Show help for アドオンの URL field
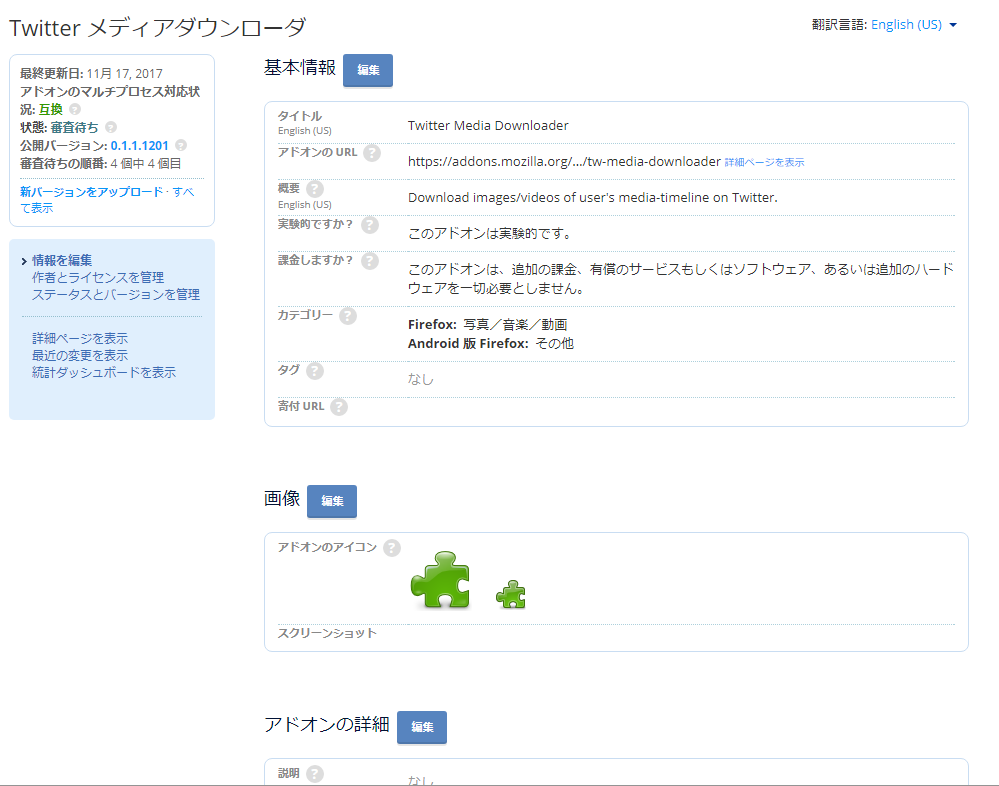 (x=371, y=153)
